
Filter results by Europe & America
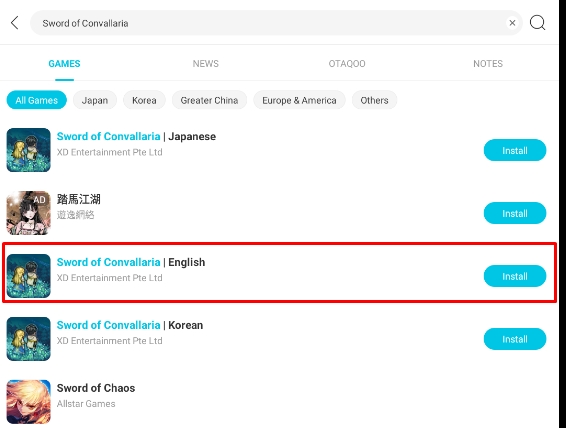coord(299,100)
